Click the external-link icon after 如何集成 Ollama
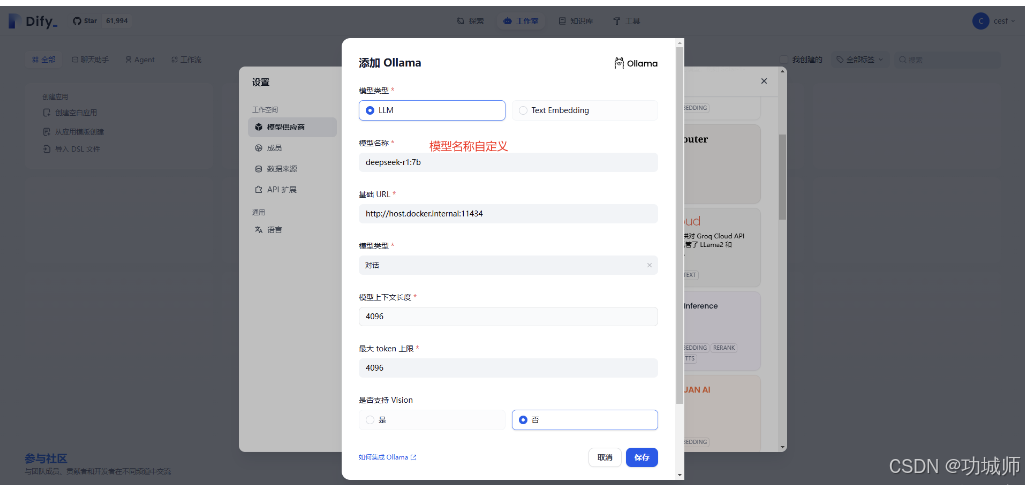Viewport: 1025px width, 485px height. click(413, 458)
